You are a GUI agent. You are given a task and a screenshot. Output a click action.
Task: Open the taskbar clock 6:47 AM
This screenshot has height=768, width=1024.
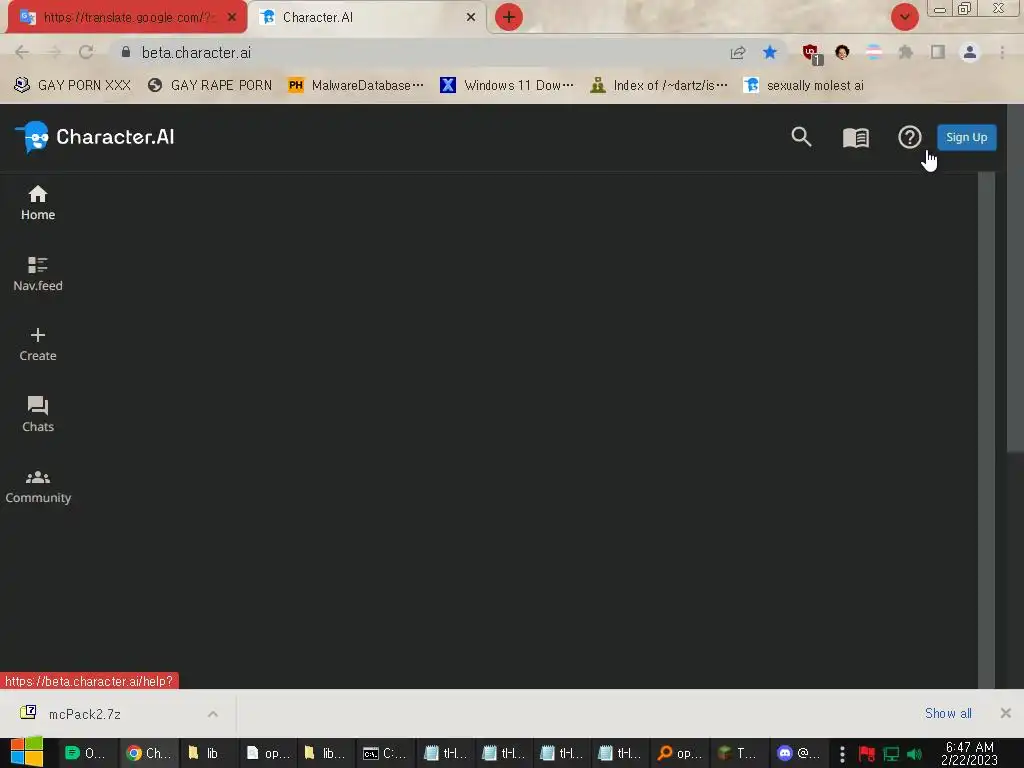(x=970, y=753)
